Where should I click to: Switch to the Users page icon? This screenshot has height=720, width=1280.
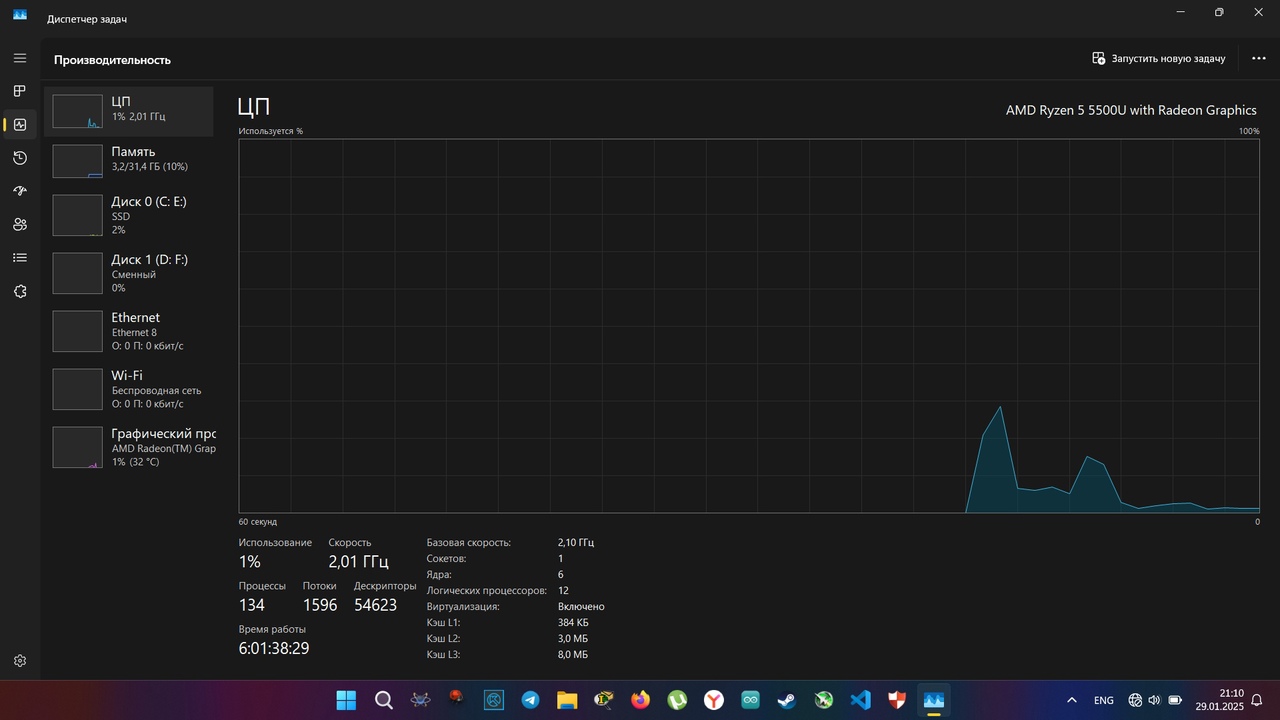(20, 225)
